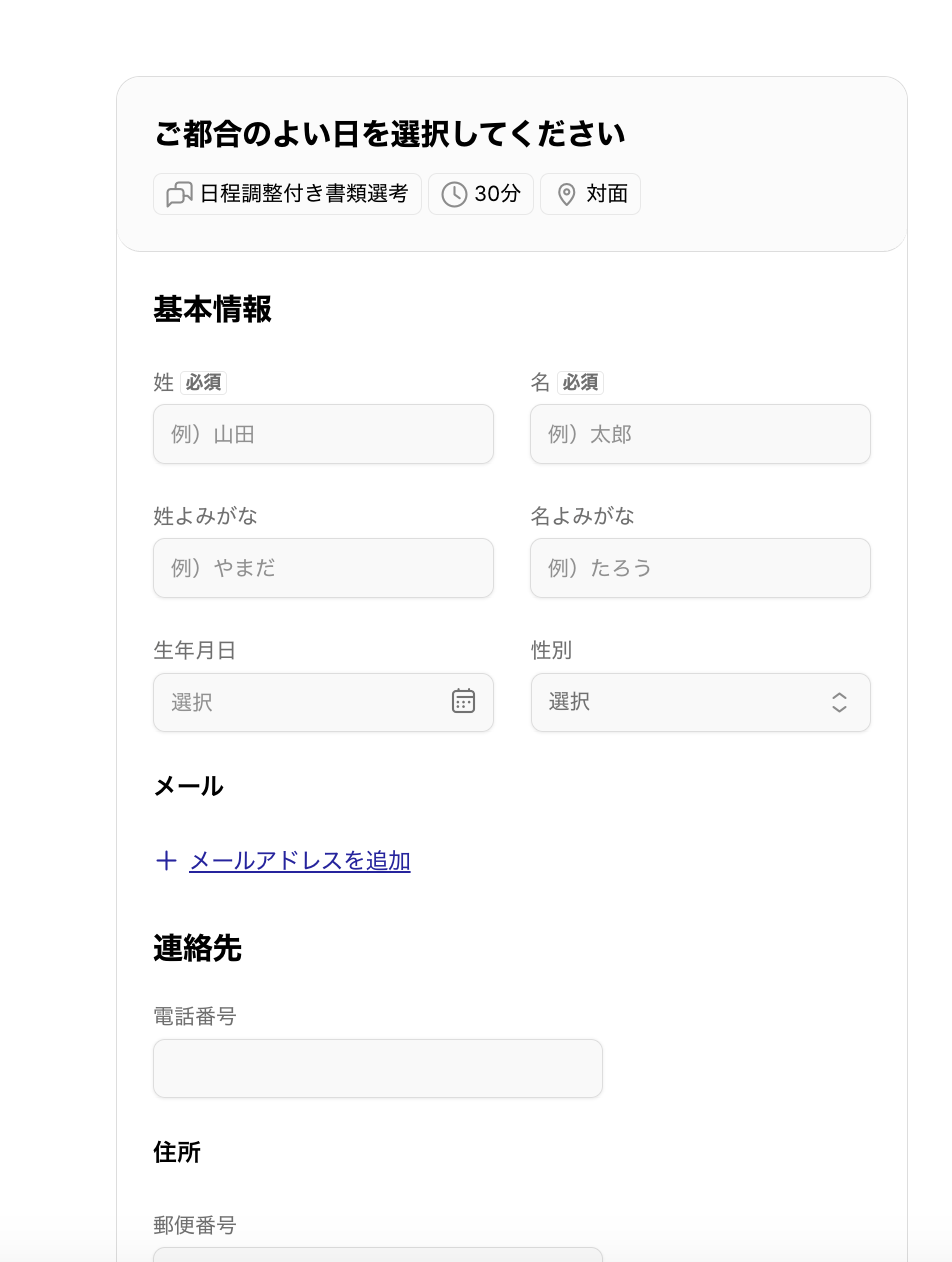The width and height of the screenshot is (952, 1262).
Task: Click the 30分 duration tag
Action: coord(481,194)
